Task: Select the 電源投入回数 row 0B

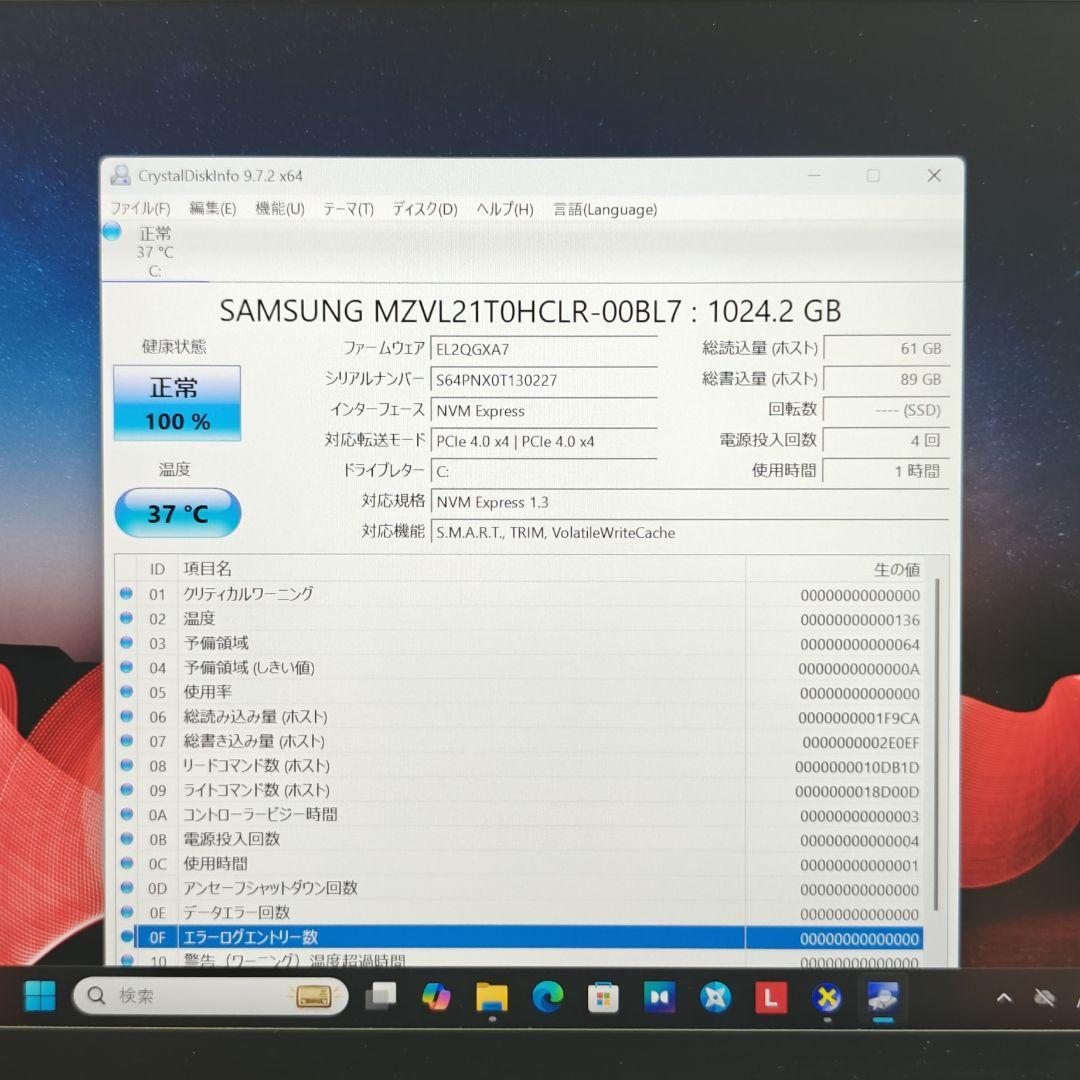Action: click(520, 839)
